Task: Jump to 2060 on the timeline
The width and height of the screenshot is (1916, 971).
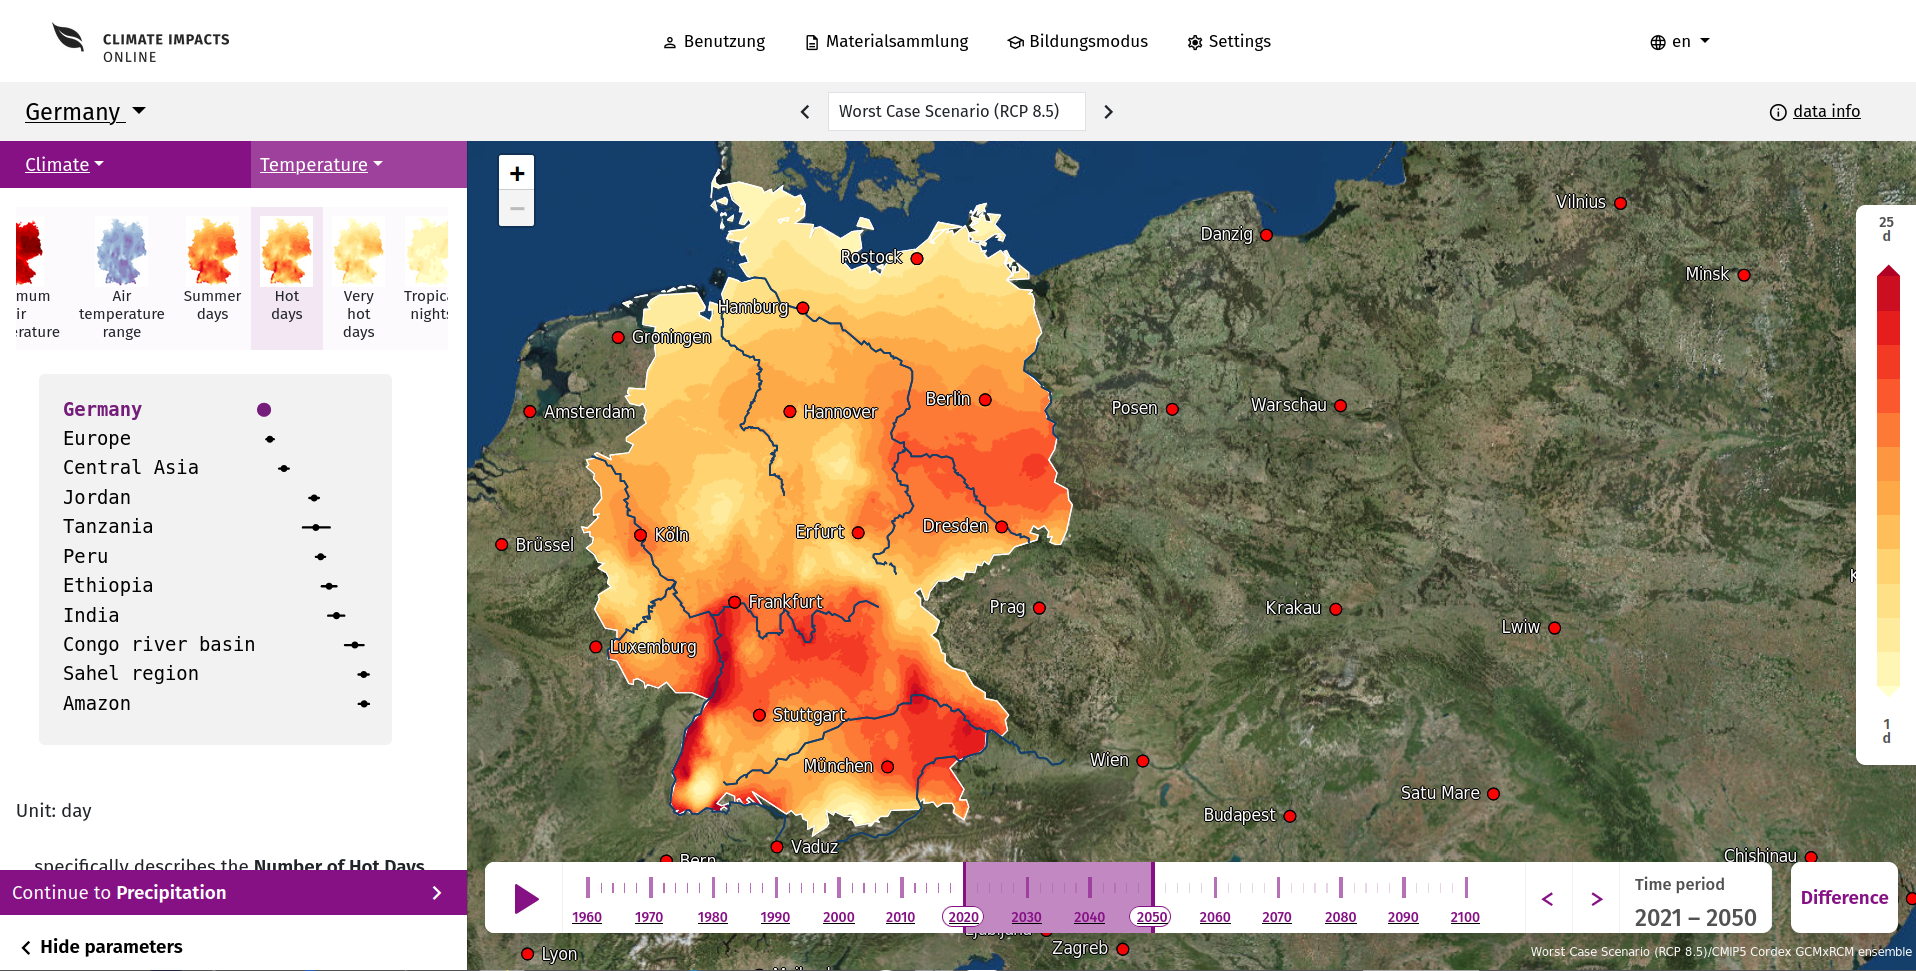Action: click(1215, 917)
